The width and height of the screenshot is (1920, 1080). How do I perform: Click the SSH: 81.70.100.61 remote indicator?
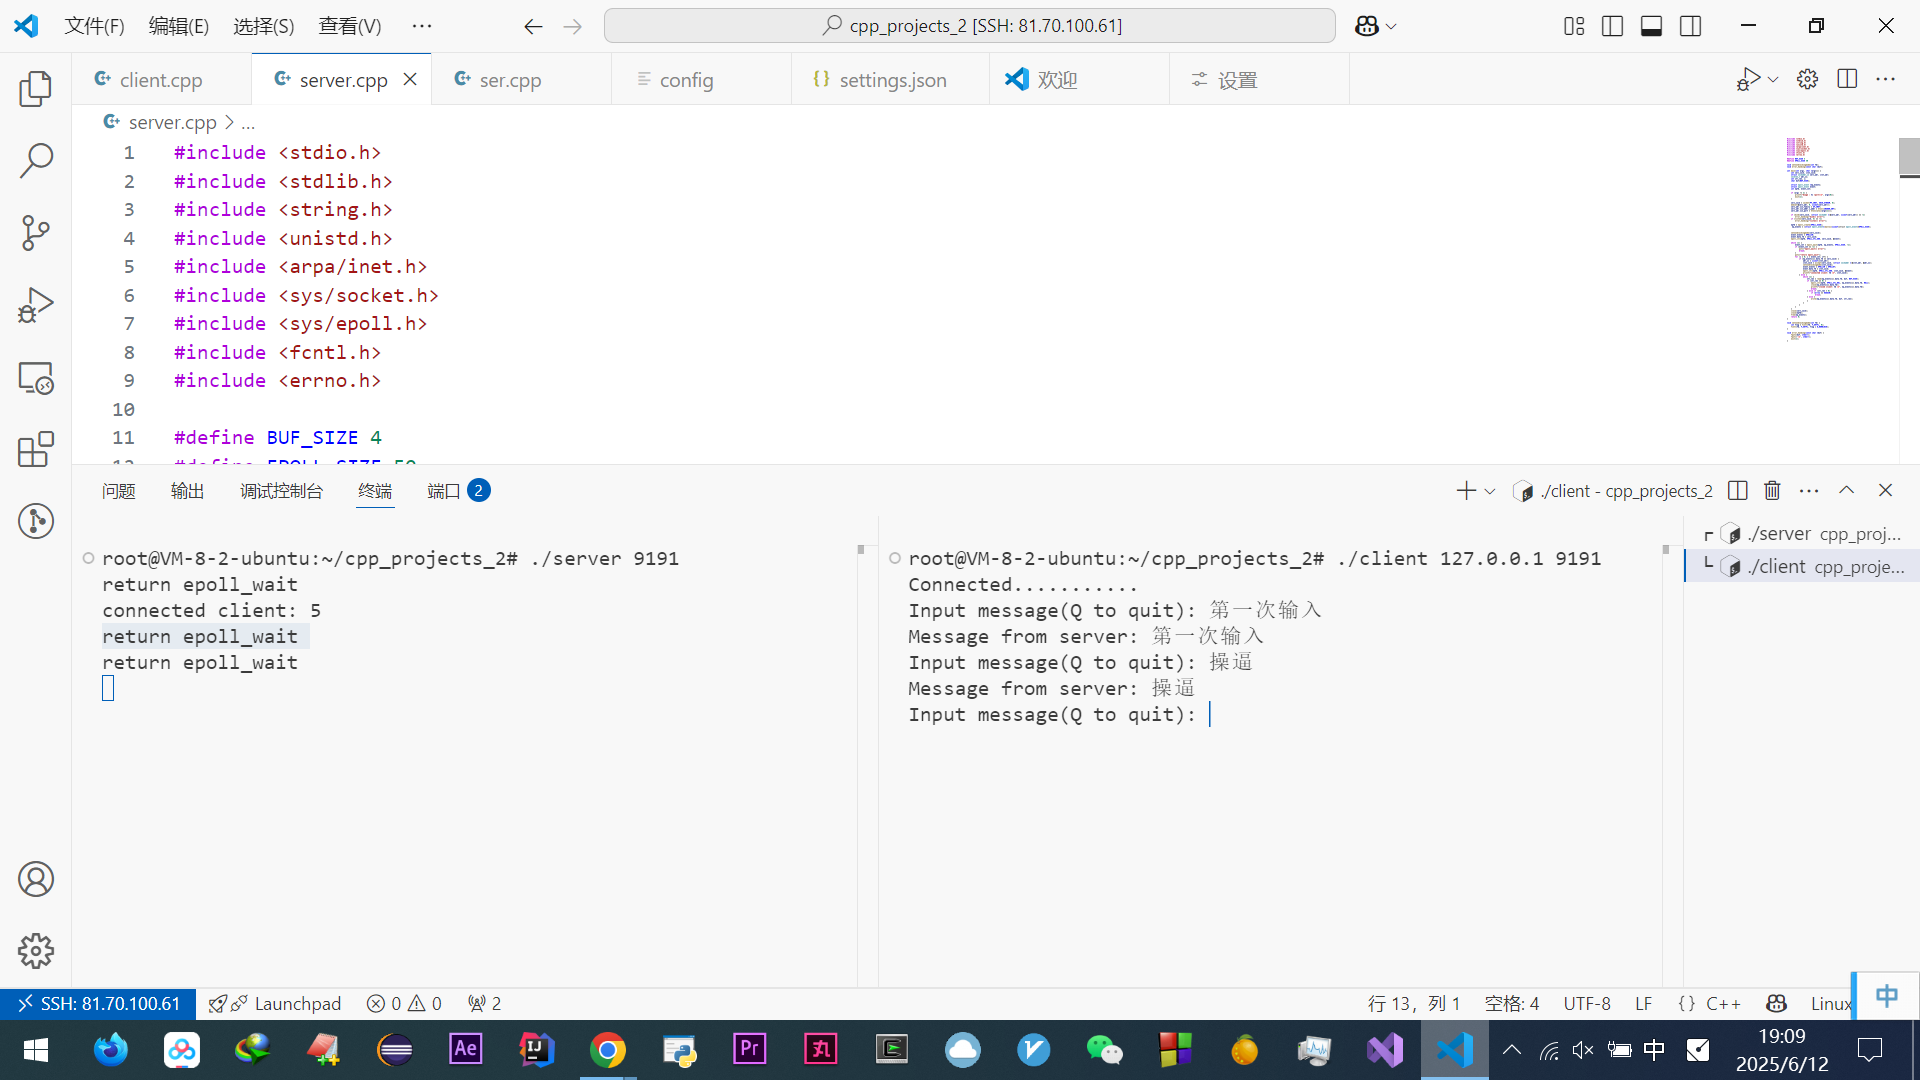pos(98,1003)
